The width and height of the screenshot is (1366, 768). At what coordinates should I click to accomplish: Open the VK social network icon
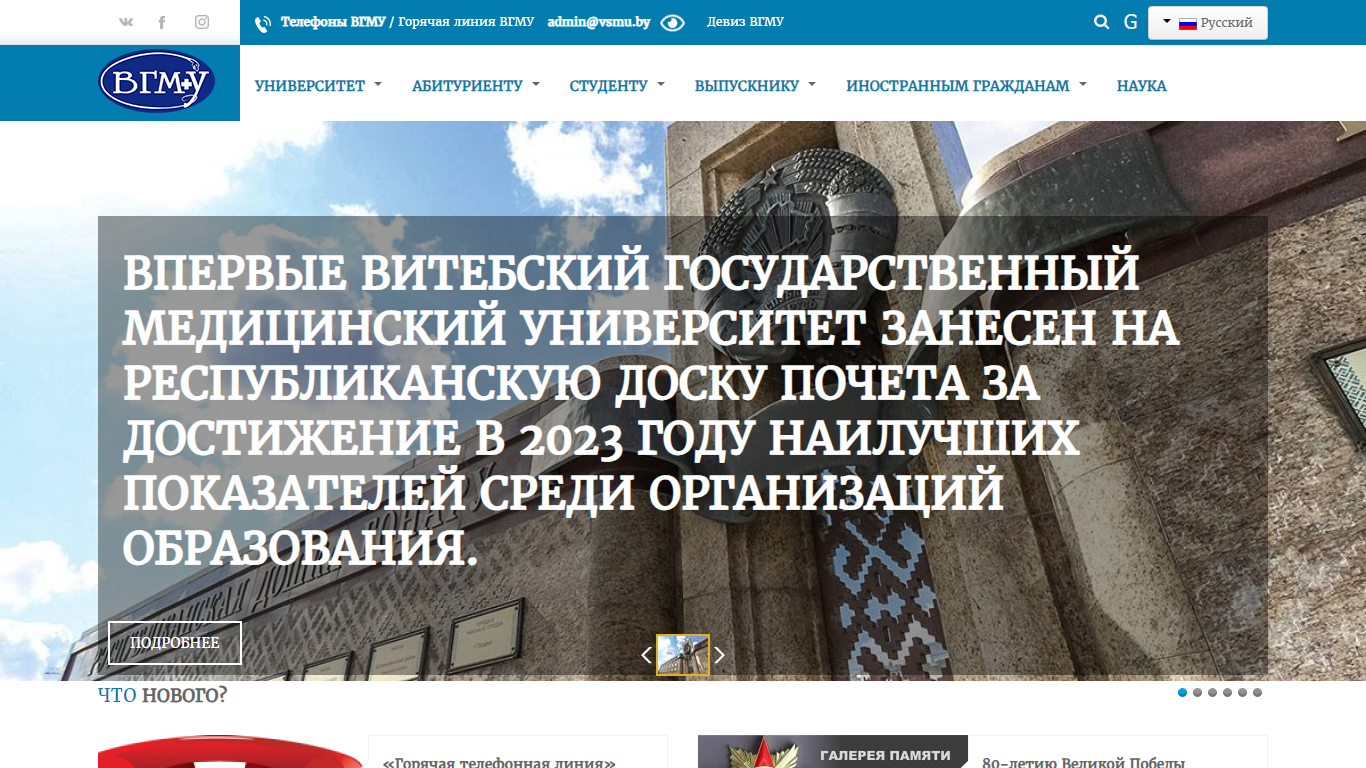125,22
